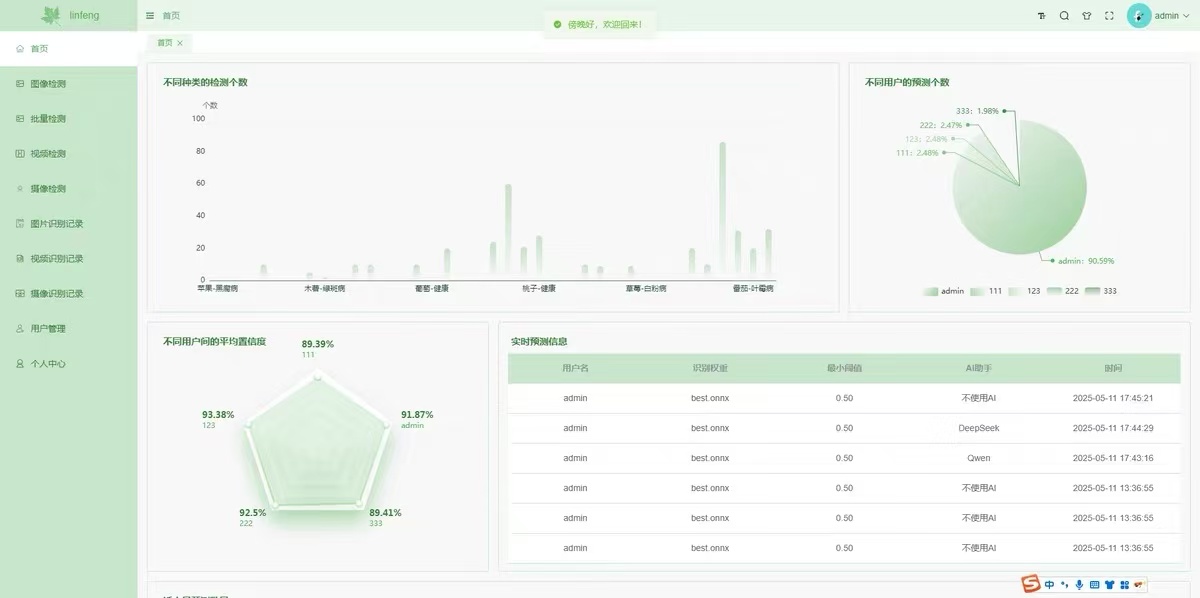The height and width of the screenshot is (598, 1200).
Task: Open 视频检测 sidebar menu
Action: 68,154
